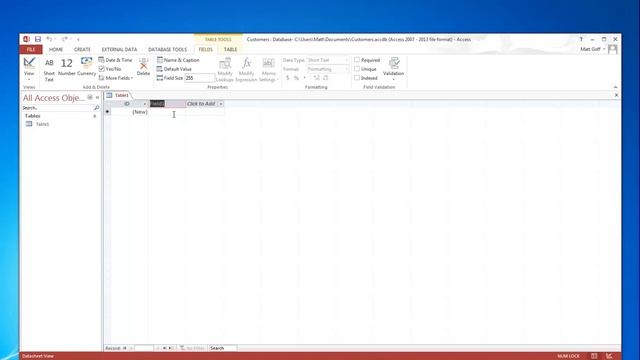Switch to the TABLE ribbon tab
Viewport: 640px width, 360px height.
(230, 49)
